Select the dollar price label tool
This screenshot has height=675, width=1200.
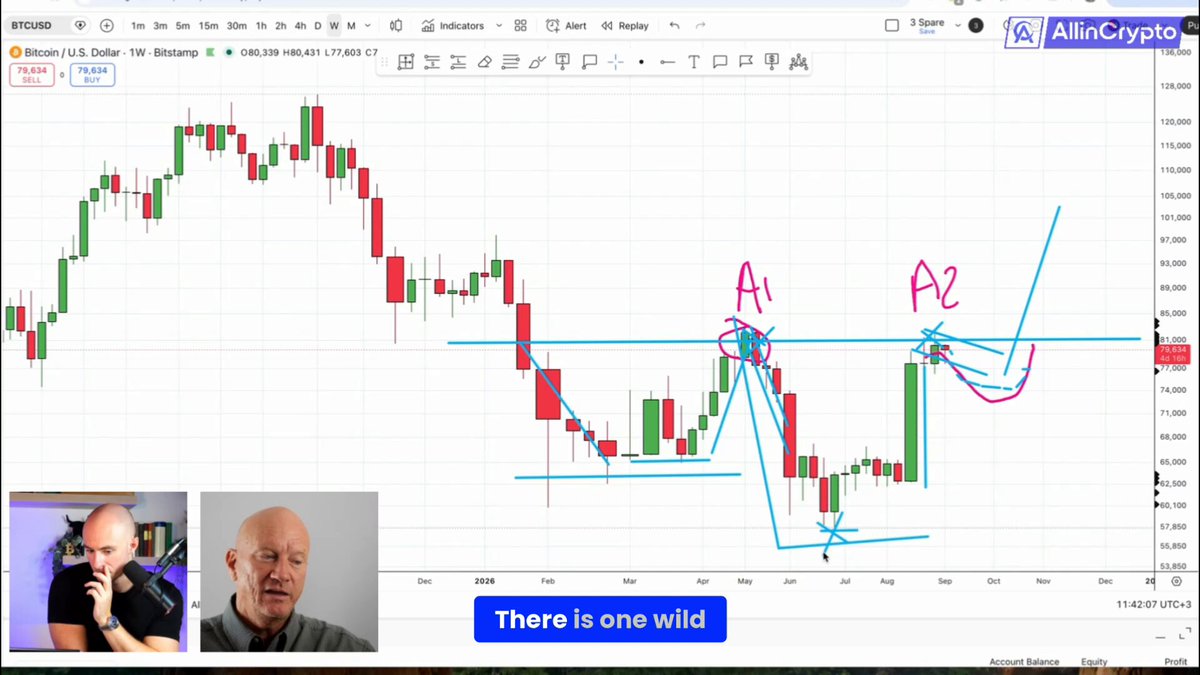pos(772,62)
